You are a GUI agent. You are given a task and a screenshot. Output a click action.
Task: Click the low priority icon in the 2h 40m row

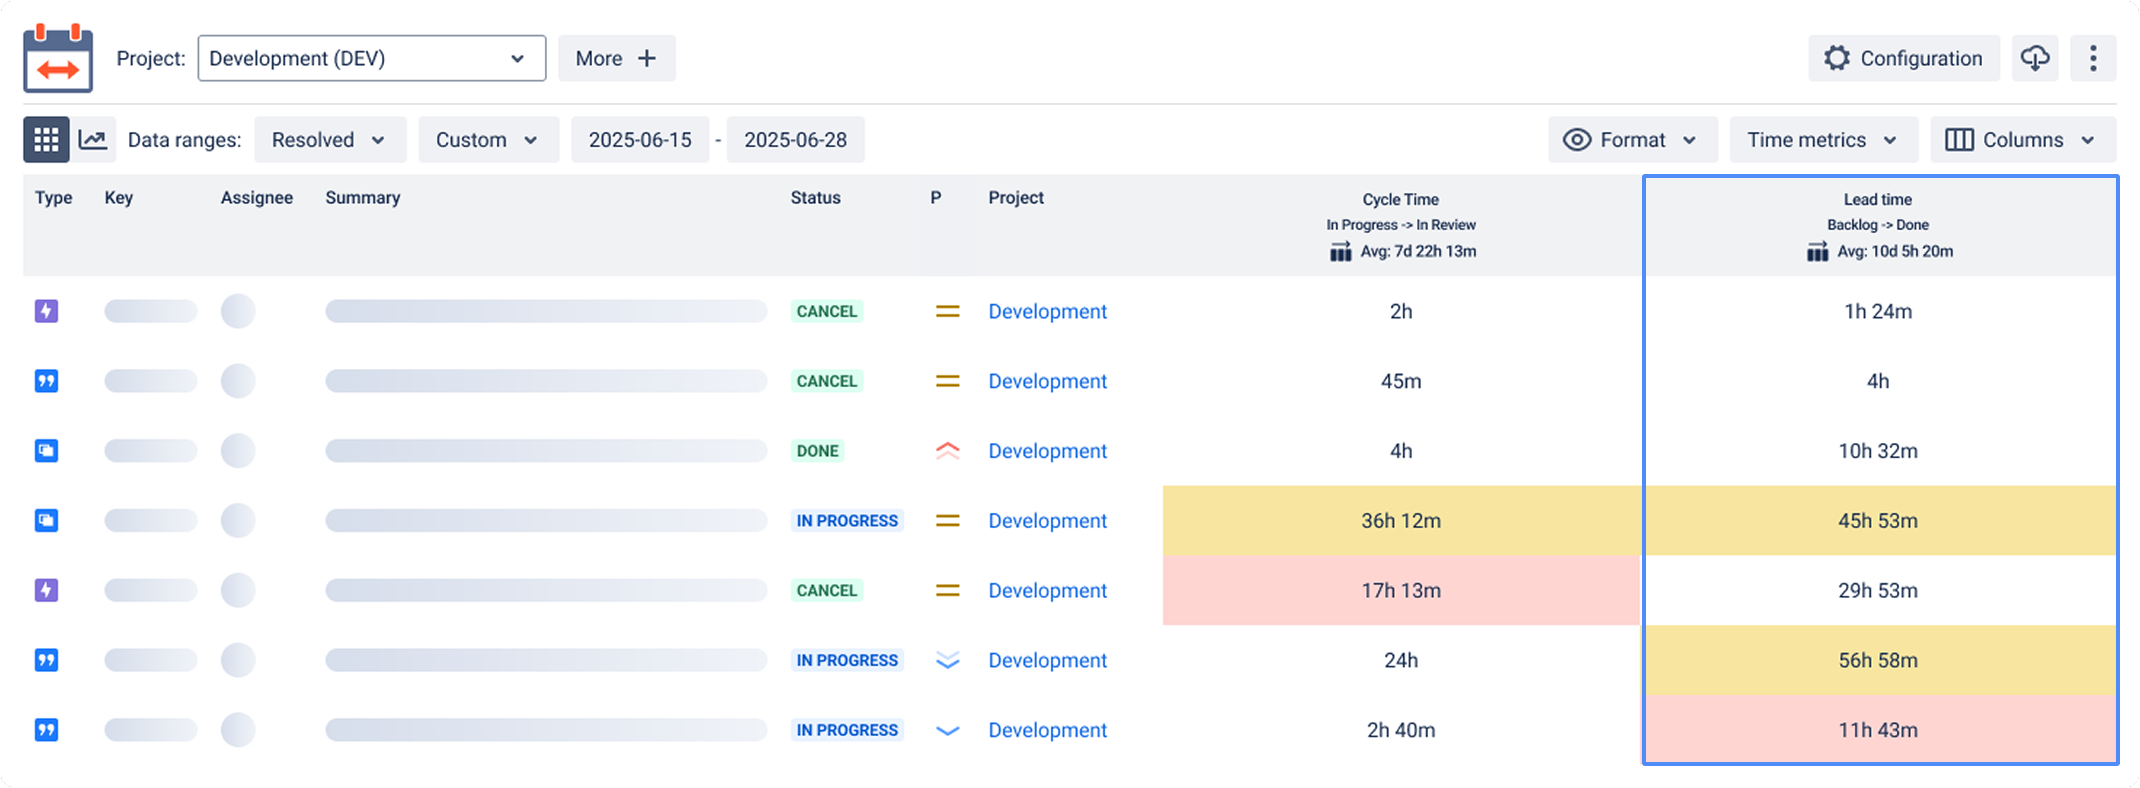click(947, 730)
